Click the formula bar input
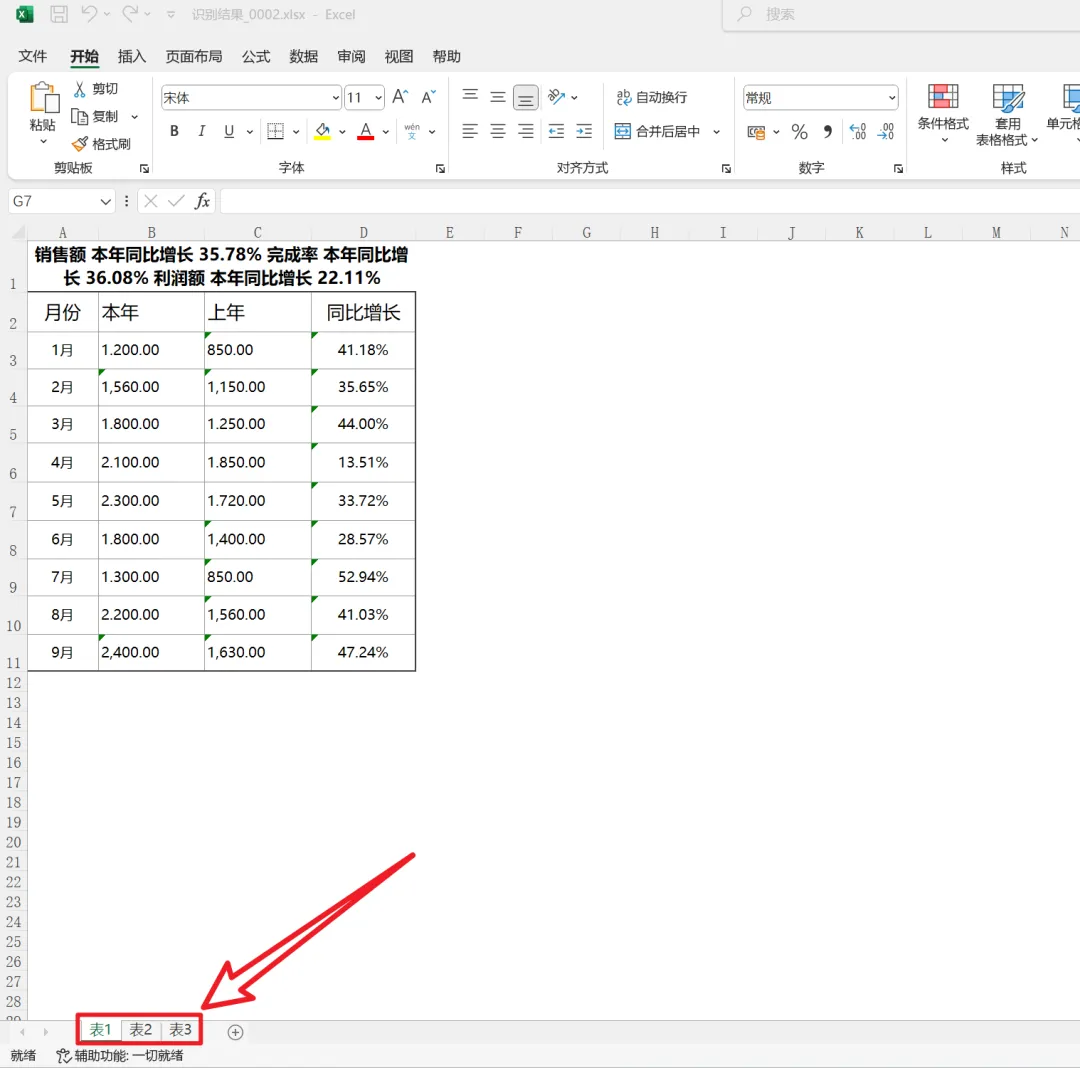Screen dimensions: 1080x1068 click(650, 201)
